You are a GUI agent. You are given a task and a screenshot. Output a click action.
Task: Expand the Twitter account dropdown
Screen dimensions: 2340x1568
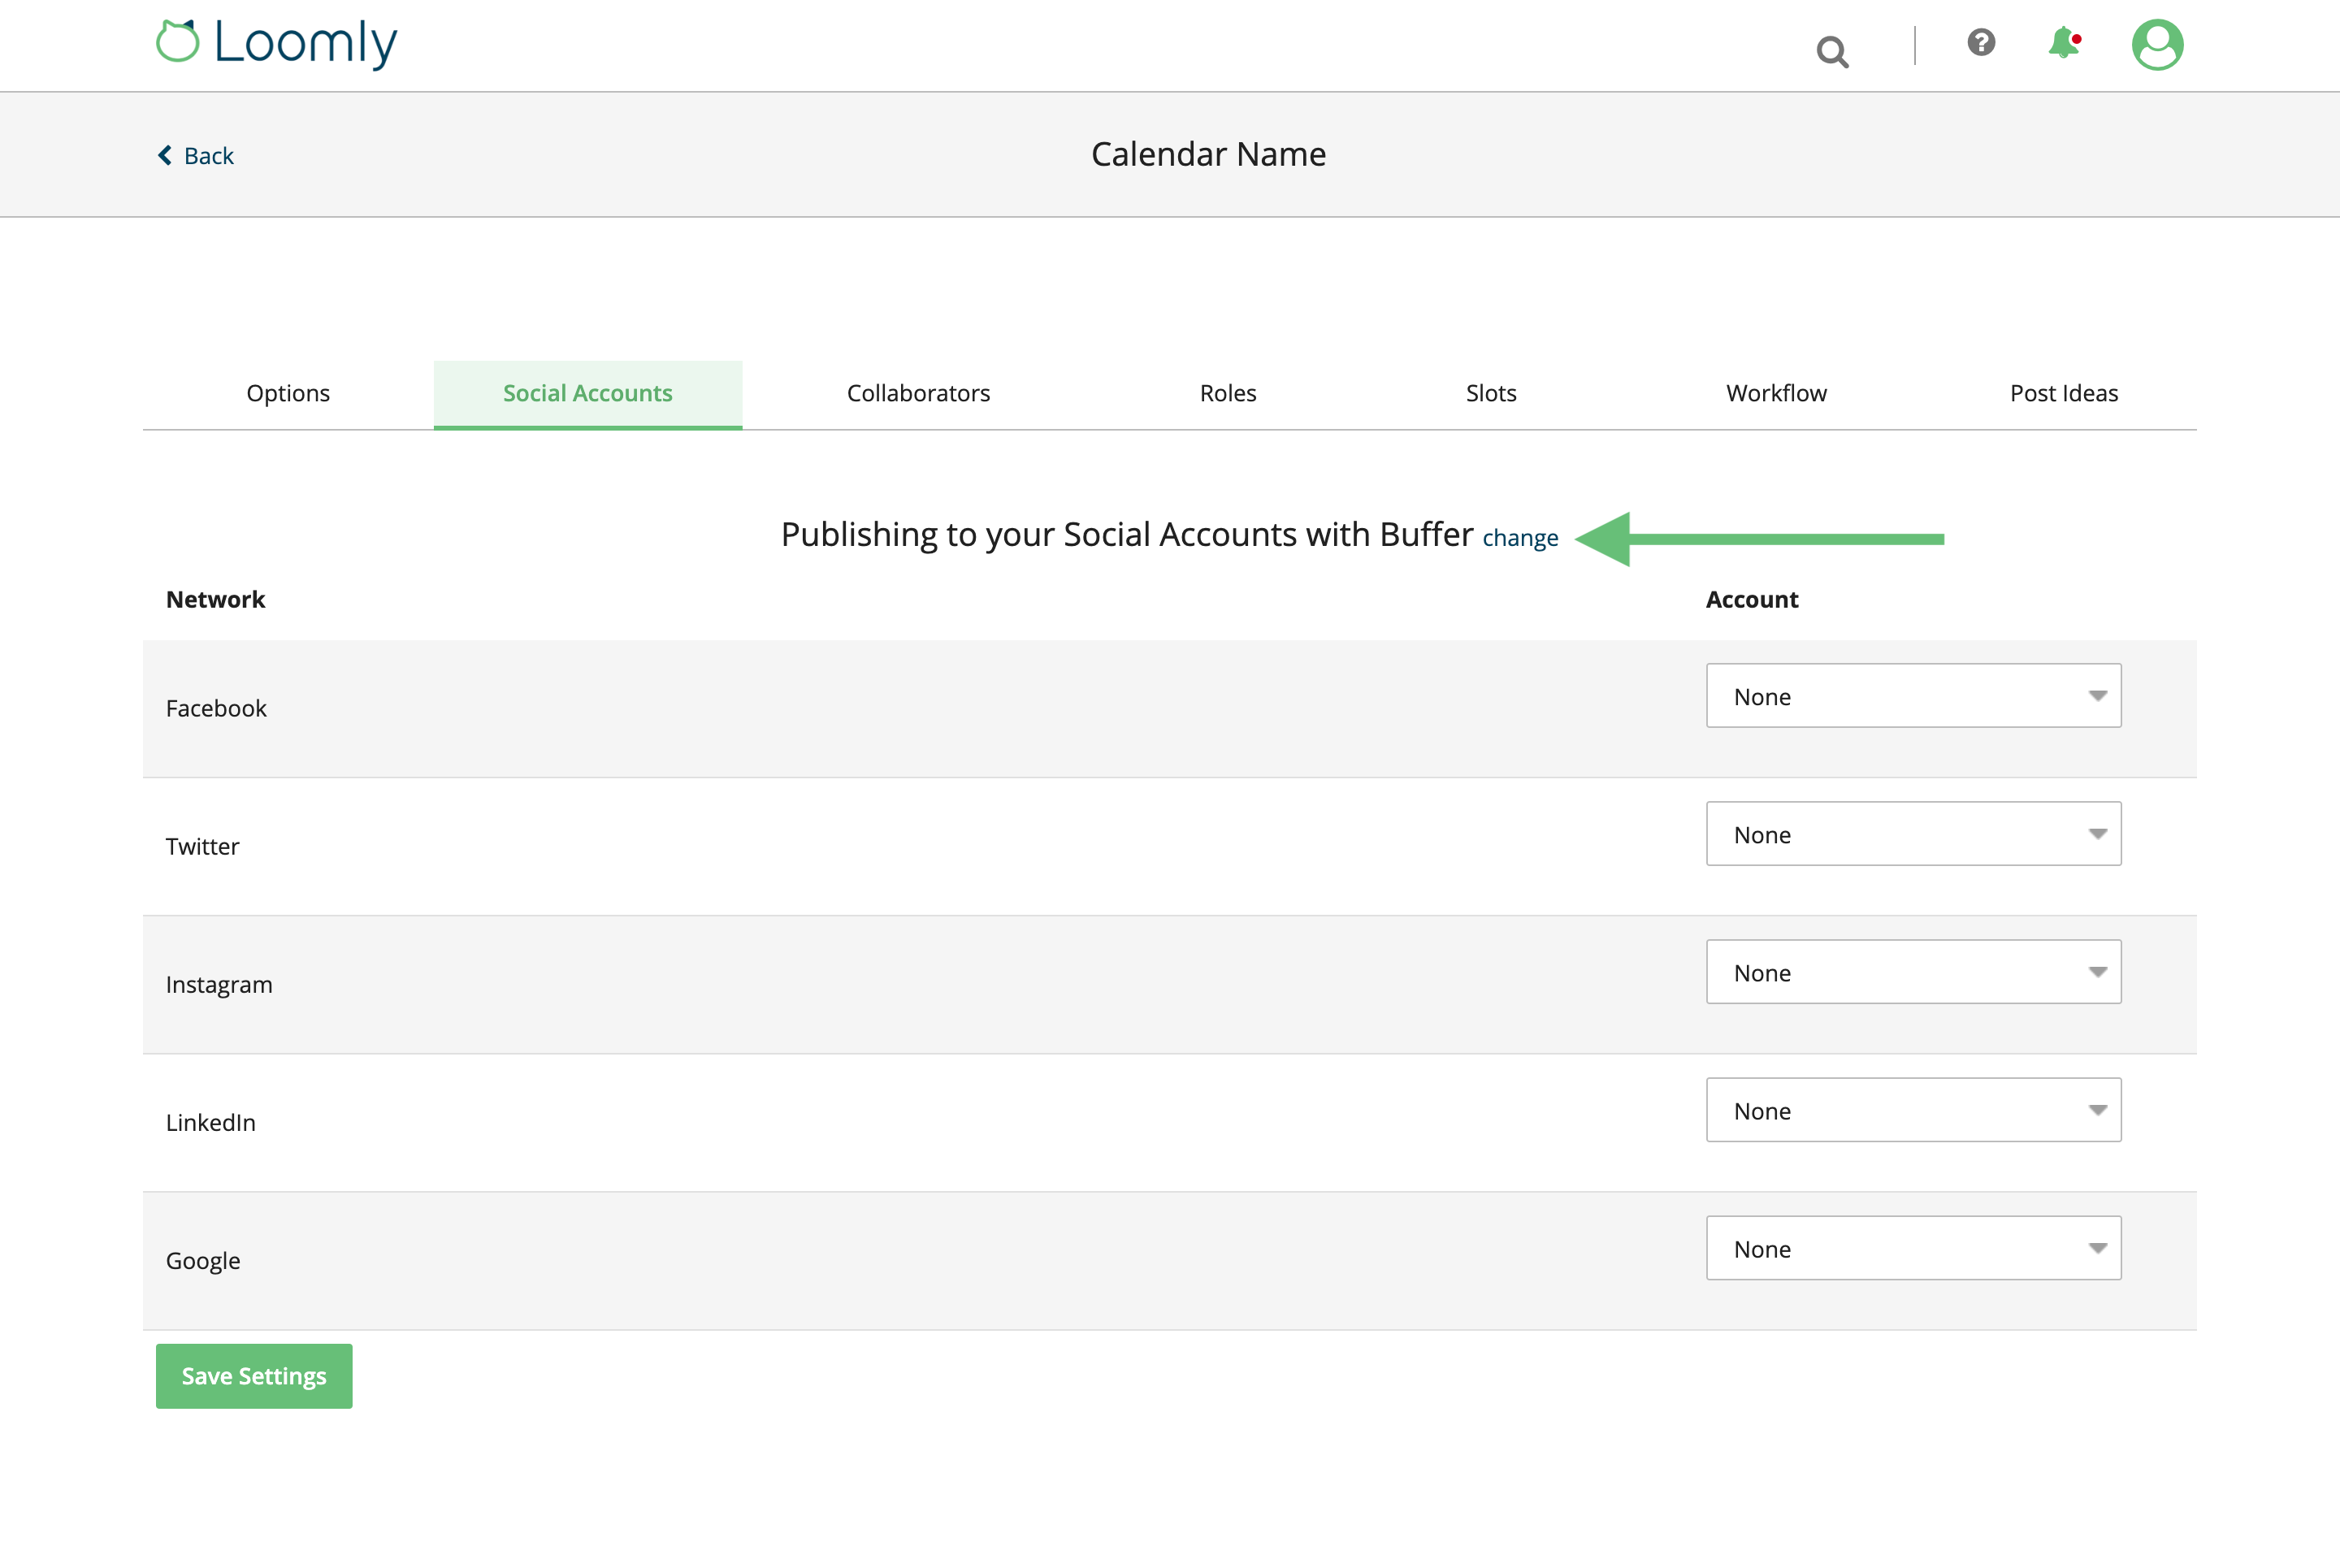tap(1912, 834)
